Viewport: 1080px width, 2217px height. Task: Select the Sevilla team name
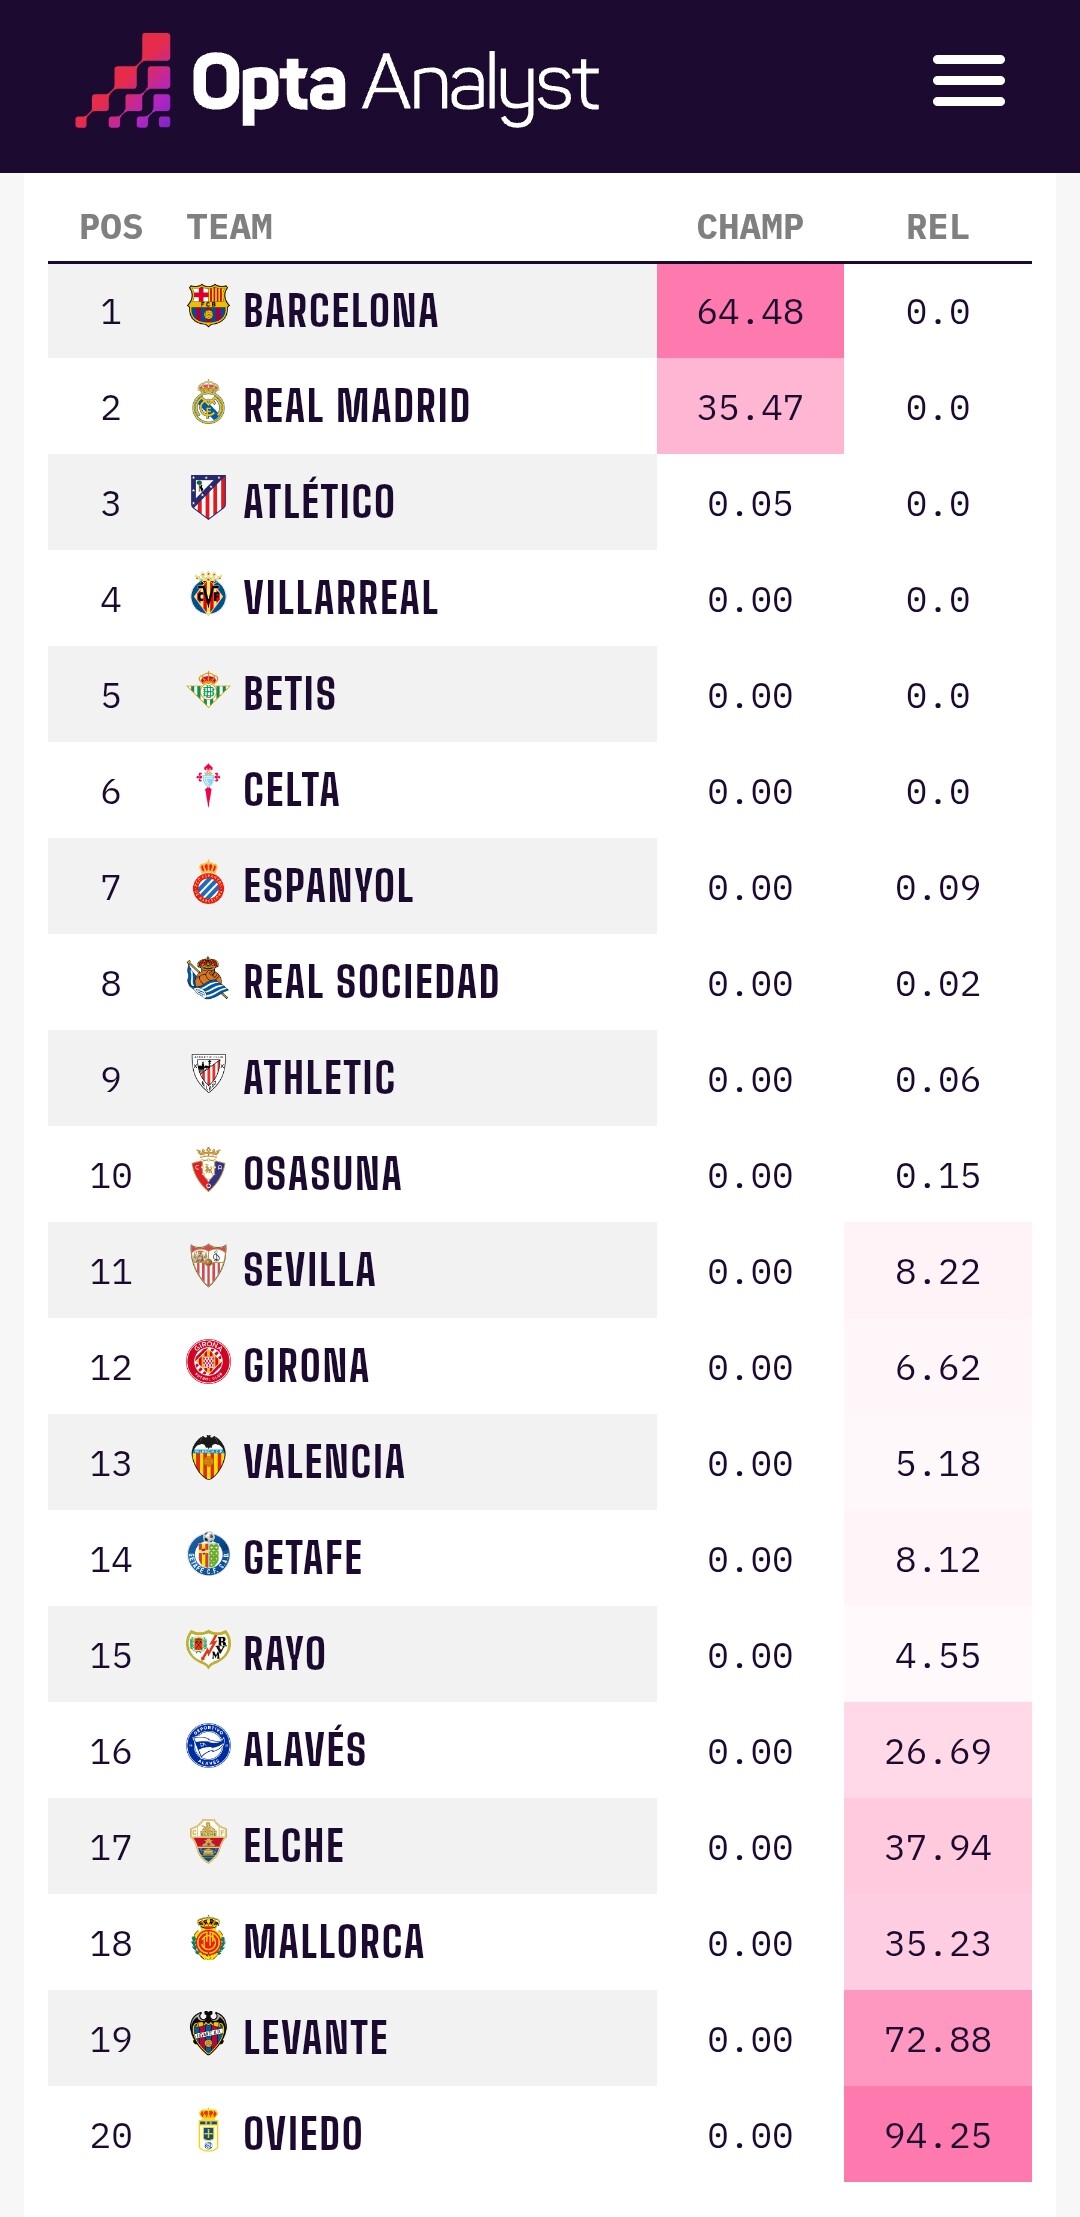coord(310,1270)
